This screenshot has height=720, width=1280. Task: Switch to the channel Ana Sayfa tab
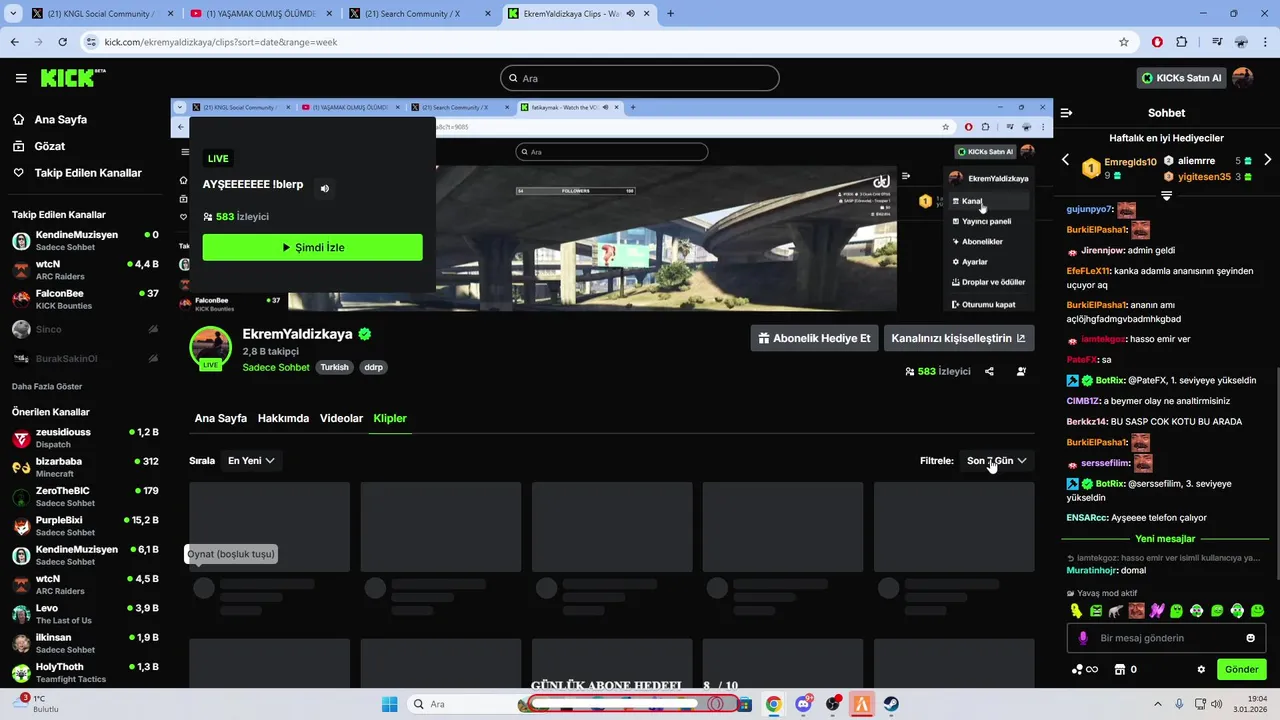tap(220, 418)
